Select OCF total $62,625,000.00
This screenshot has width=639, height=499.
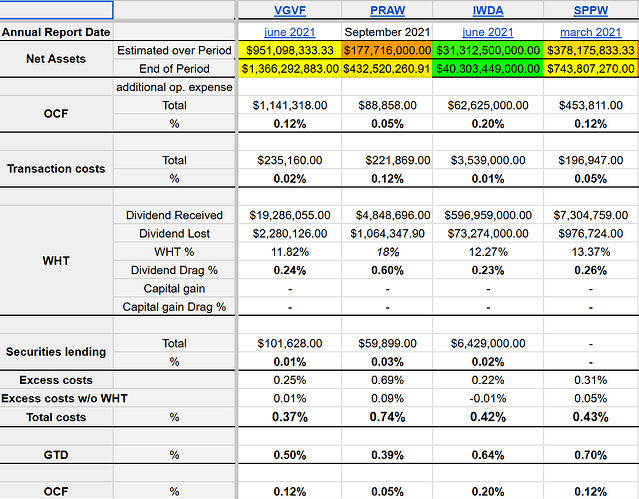click(488, 105)
